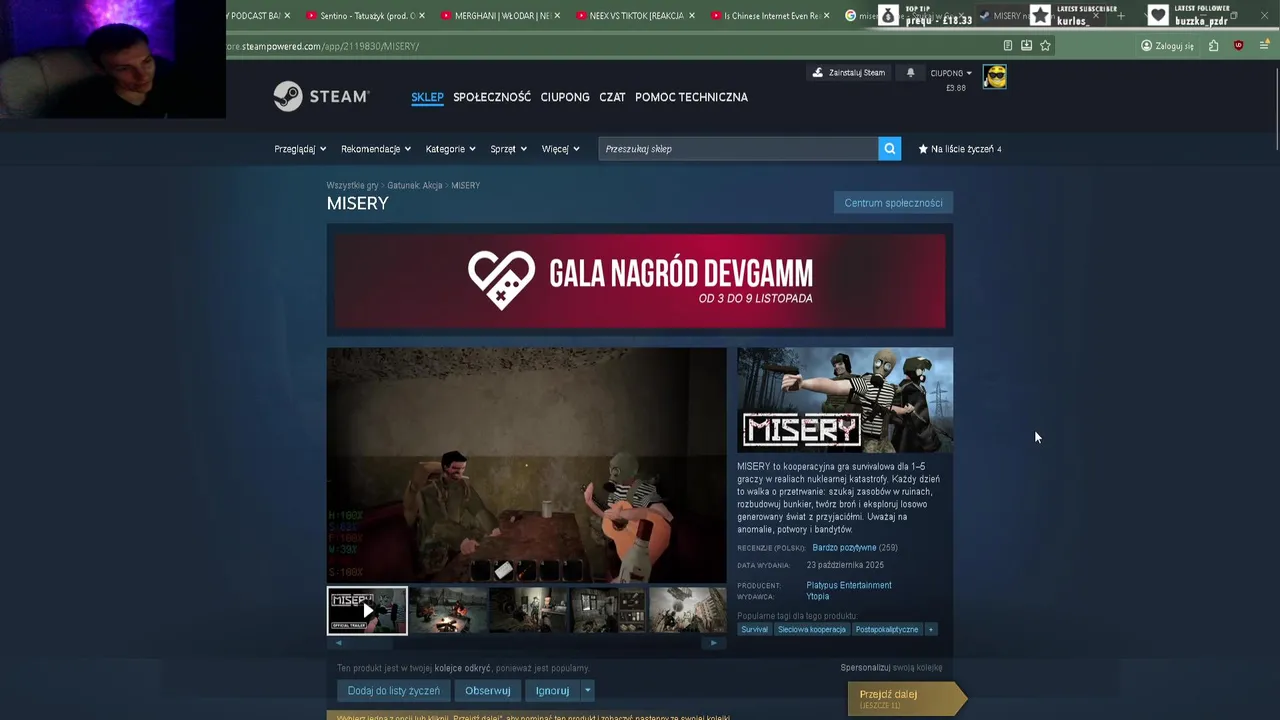The width and height of the screenshot is (1280, 720).
Task: Click the Postapokaliptyczne tag
Action: tap(887, 629)
